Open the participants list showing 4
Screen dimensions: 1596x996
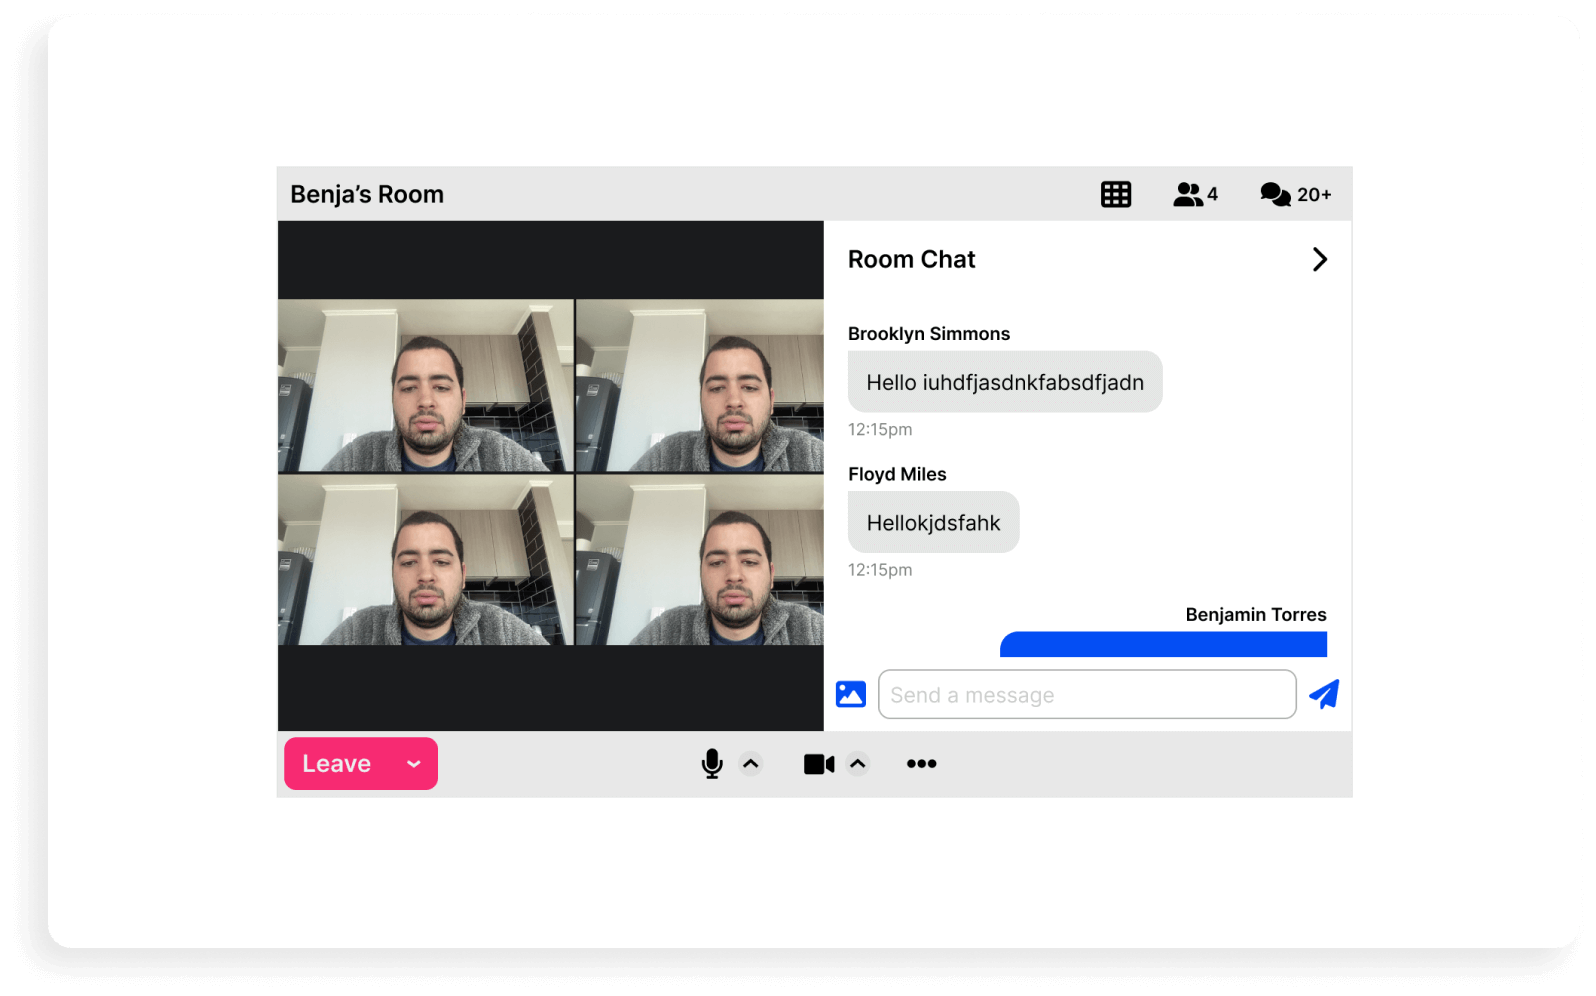pos(1195,195)
